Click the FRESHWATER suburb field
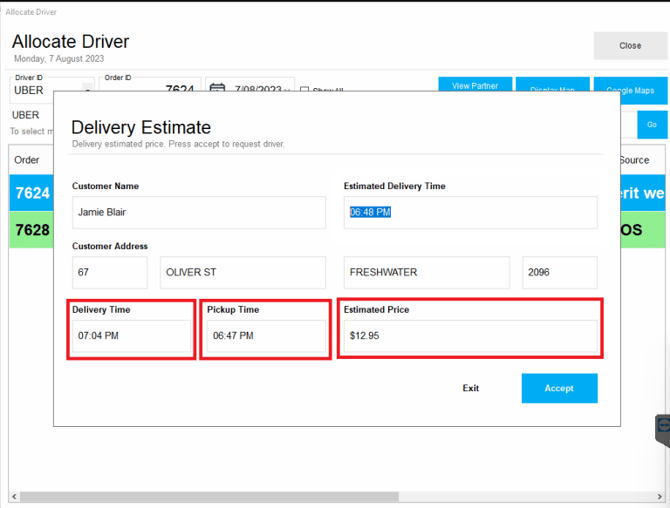 (428, 272)
